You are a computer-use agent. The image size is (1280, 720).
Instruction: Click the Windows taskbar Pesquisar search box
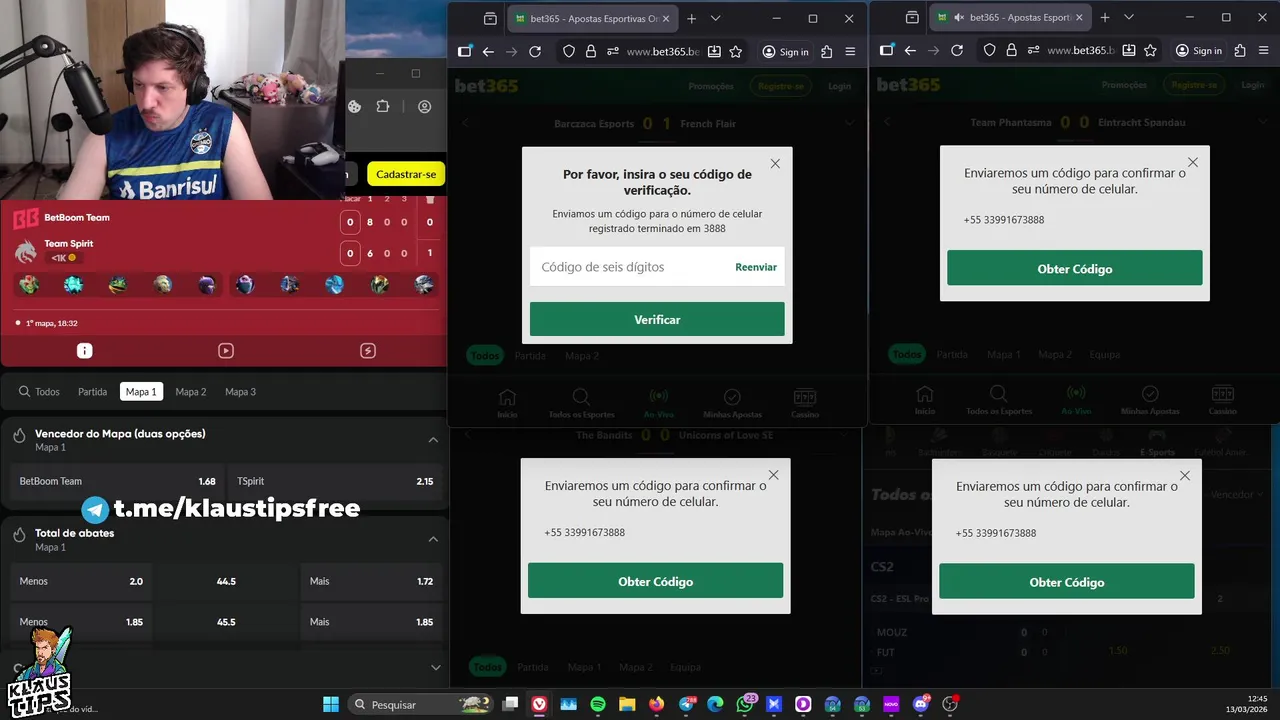[420, 704]
